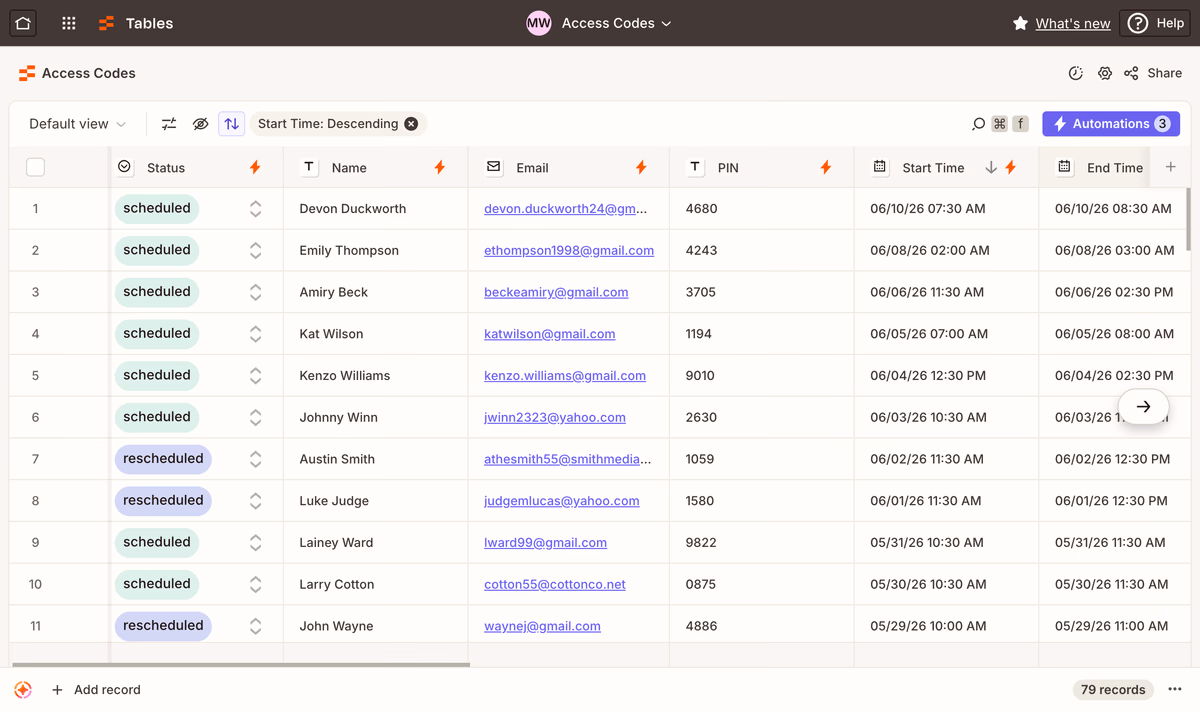Toggle hidden fields eye icon

(200, 124)
